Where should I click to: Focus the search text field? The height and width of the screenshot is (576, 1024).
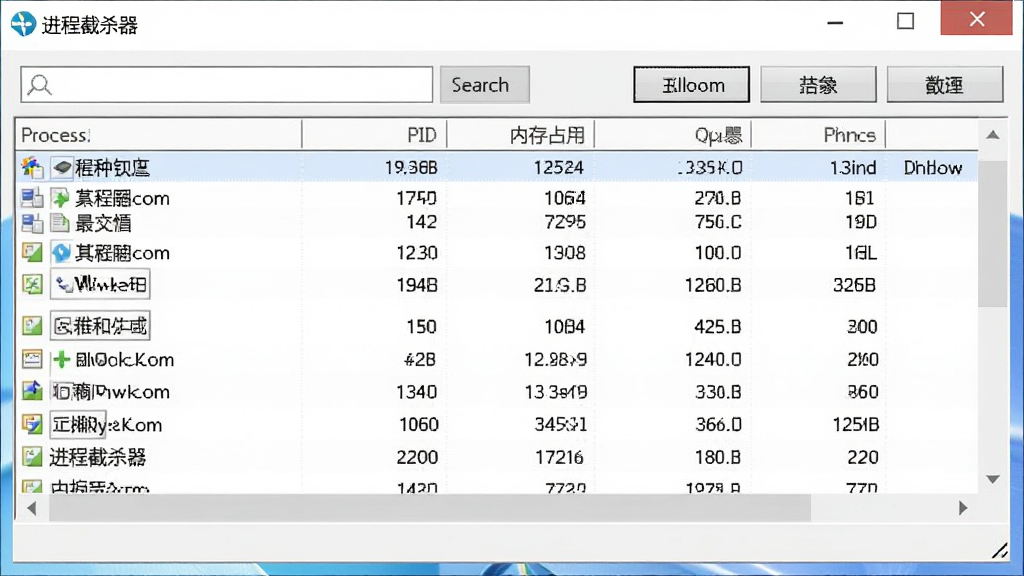pyautogui.click(x=227, y=85)
